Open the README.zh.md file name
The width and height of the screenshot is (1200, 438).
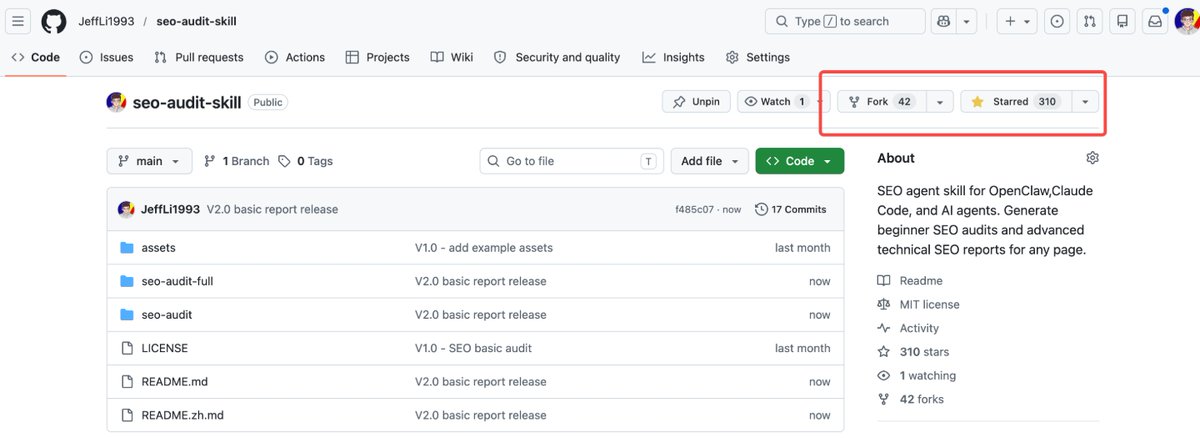click(x=183, y=415)
